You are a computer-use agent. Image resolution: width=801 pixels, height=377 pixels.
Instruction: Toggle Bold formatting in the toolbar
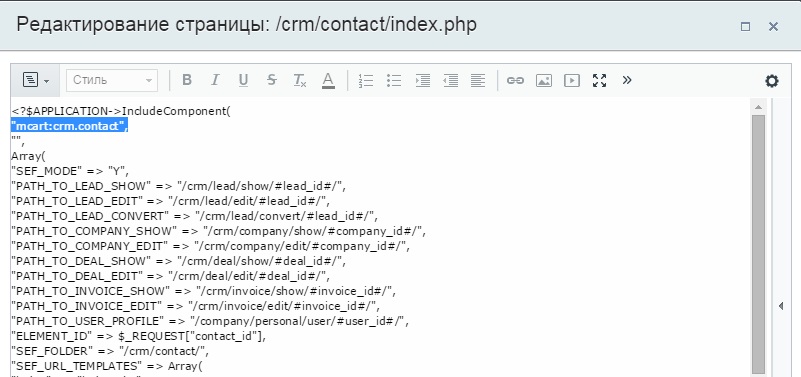187,80
